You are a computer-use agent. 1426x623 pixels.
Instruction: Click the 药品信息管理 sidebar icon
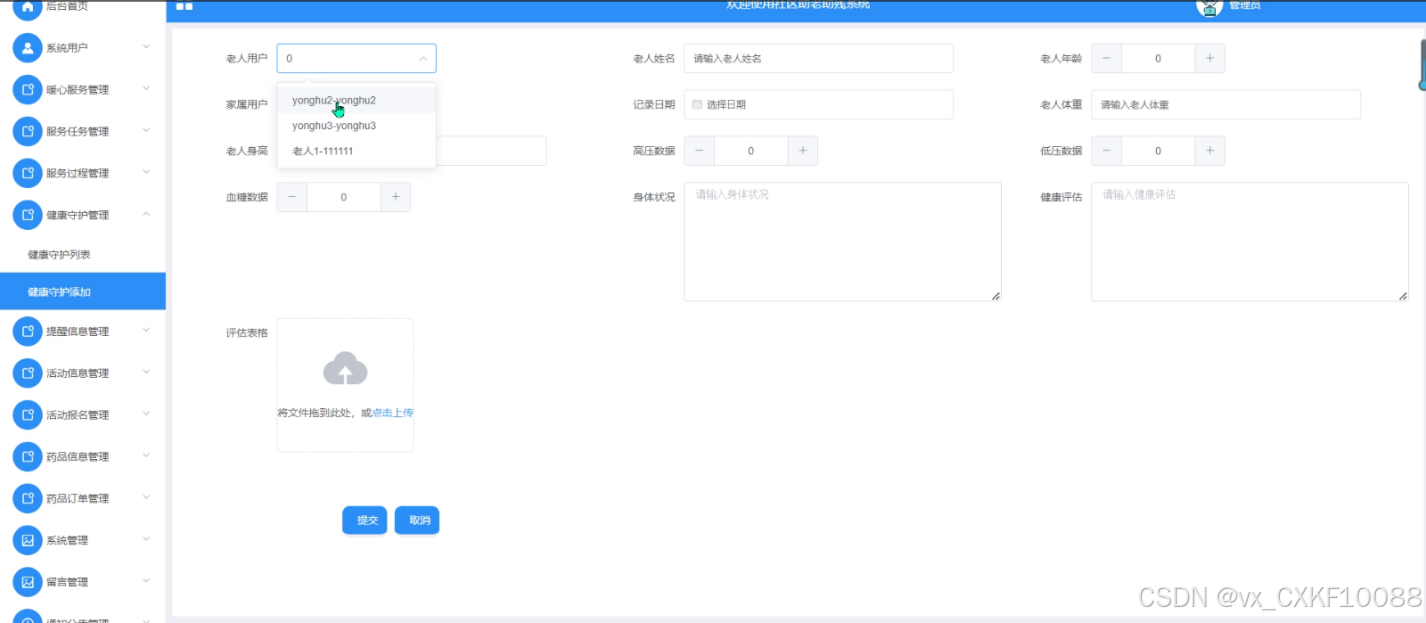[27, 457]
